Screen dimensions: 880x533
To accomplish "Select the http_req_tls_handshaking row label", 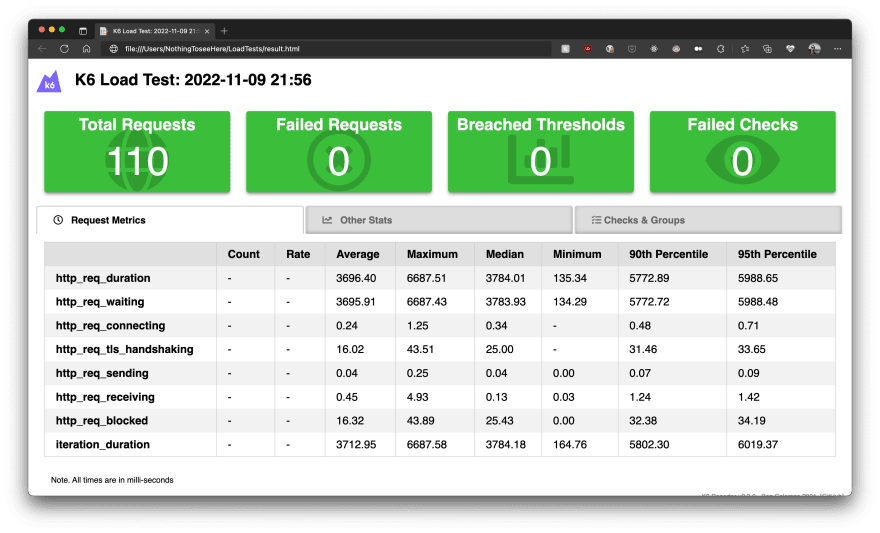I will pos(125,349).
